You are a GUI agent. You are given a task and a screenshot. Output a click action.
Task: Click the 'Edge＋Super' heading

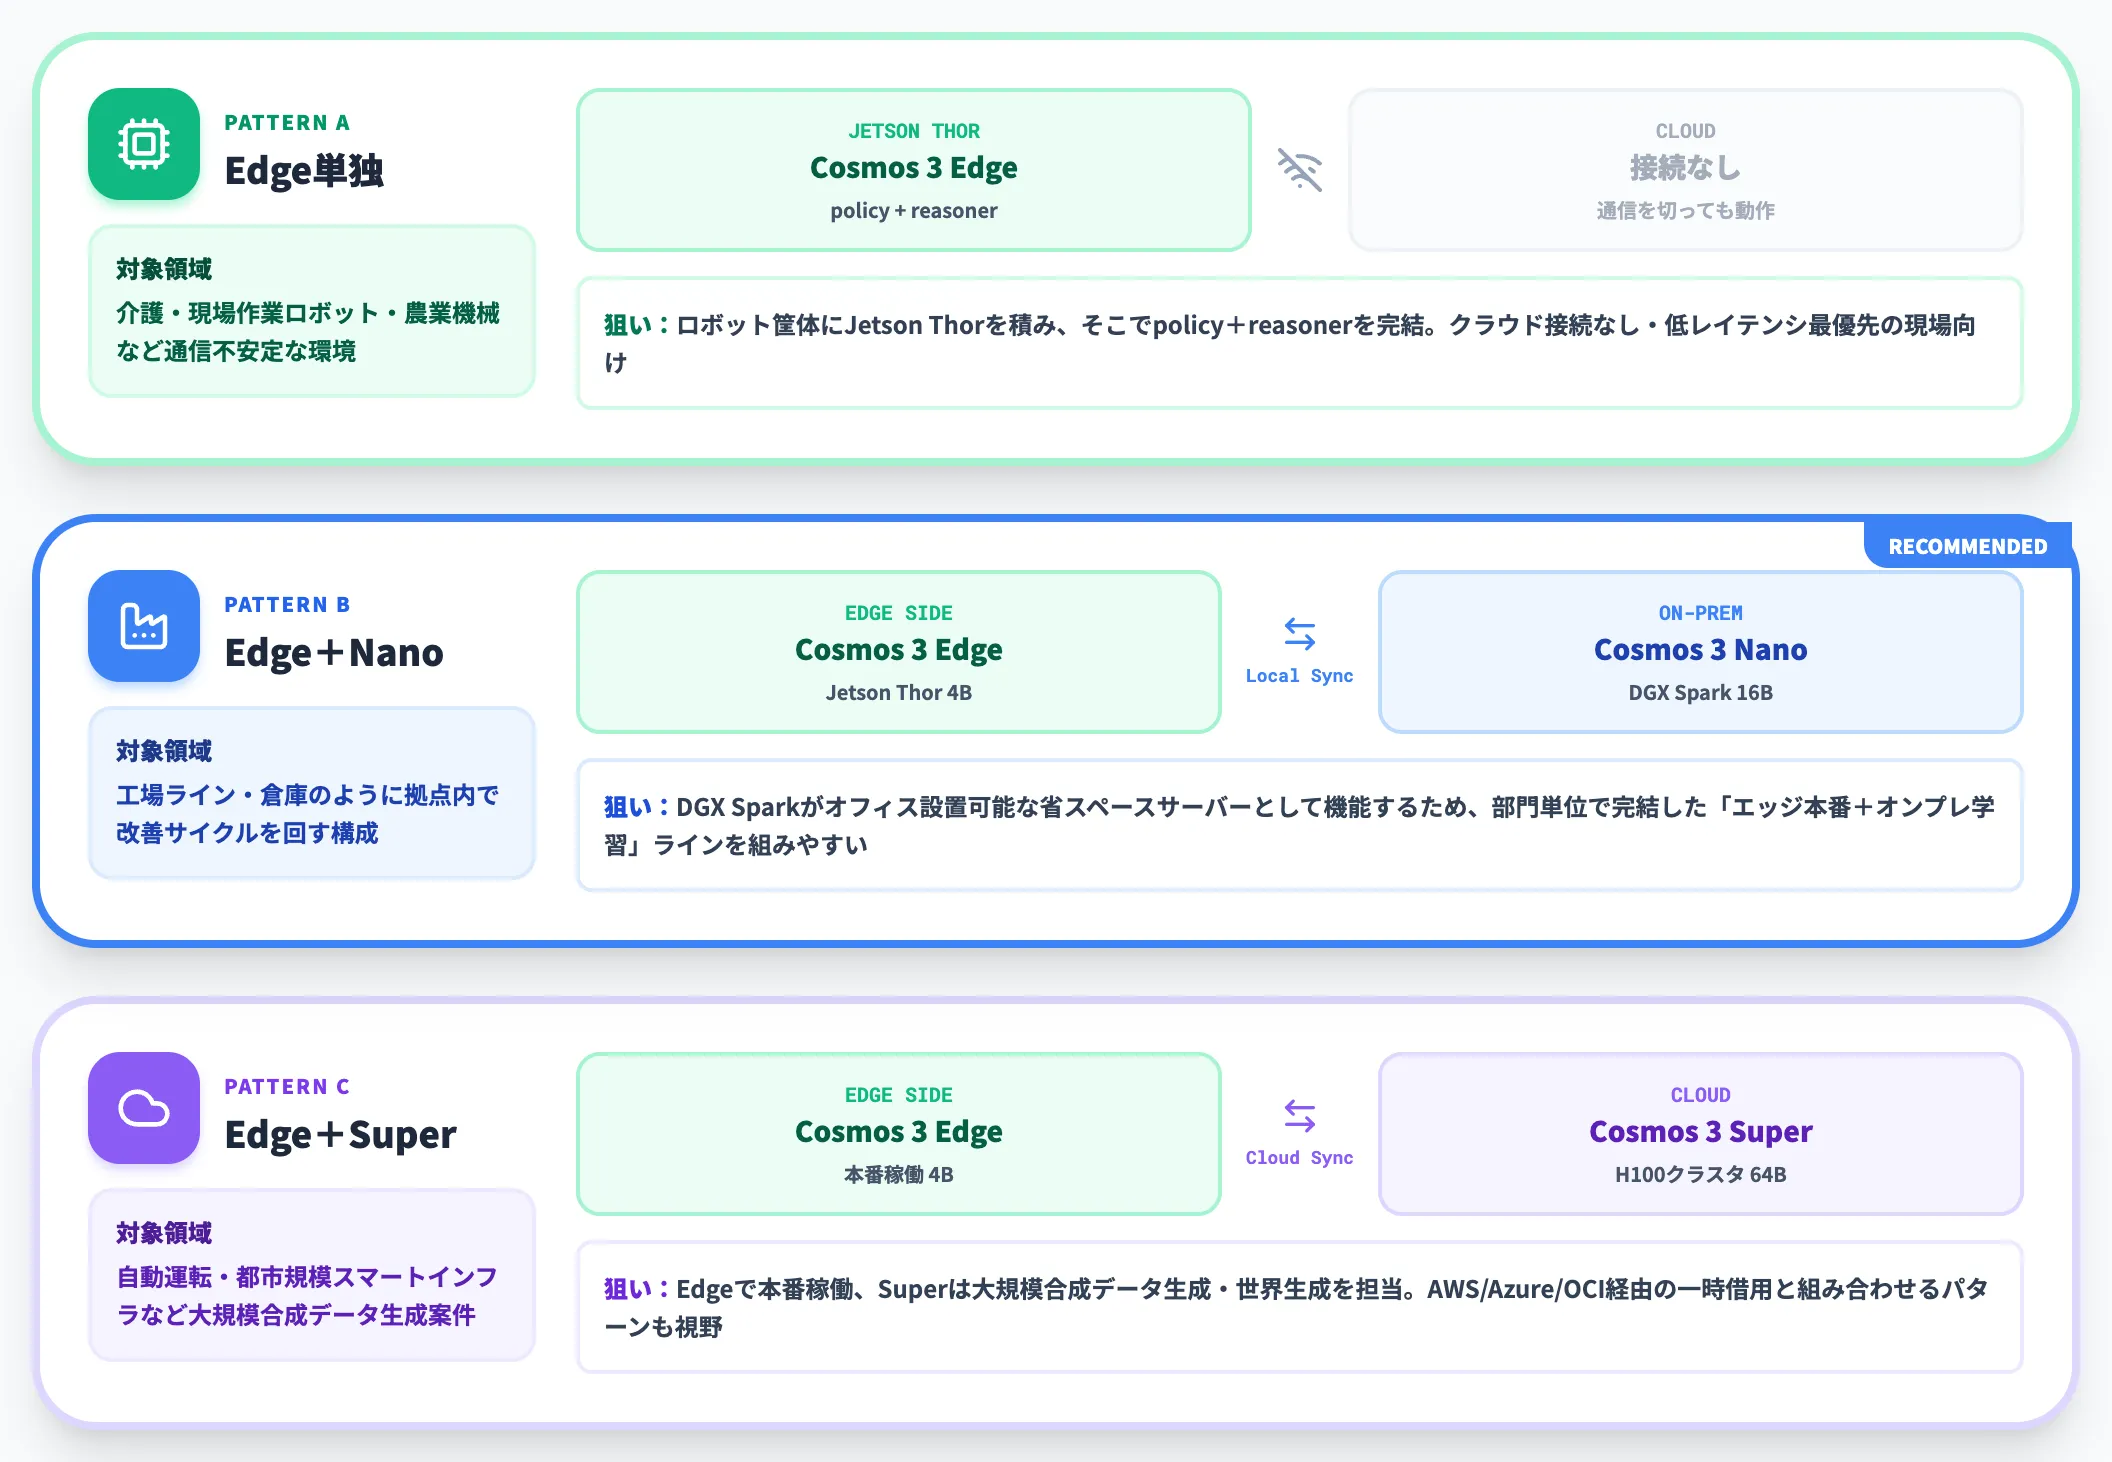[341, 1134]
